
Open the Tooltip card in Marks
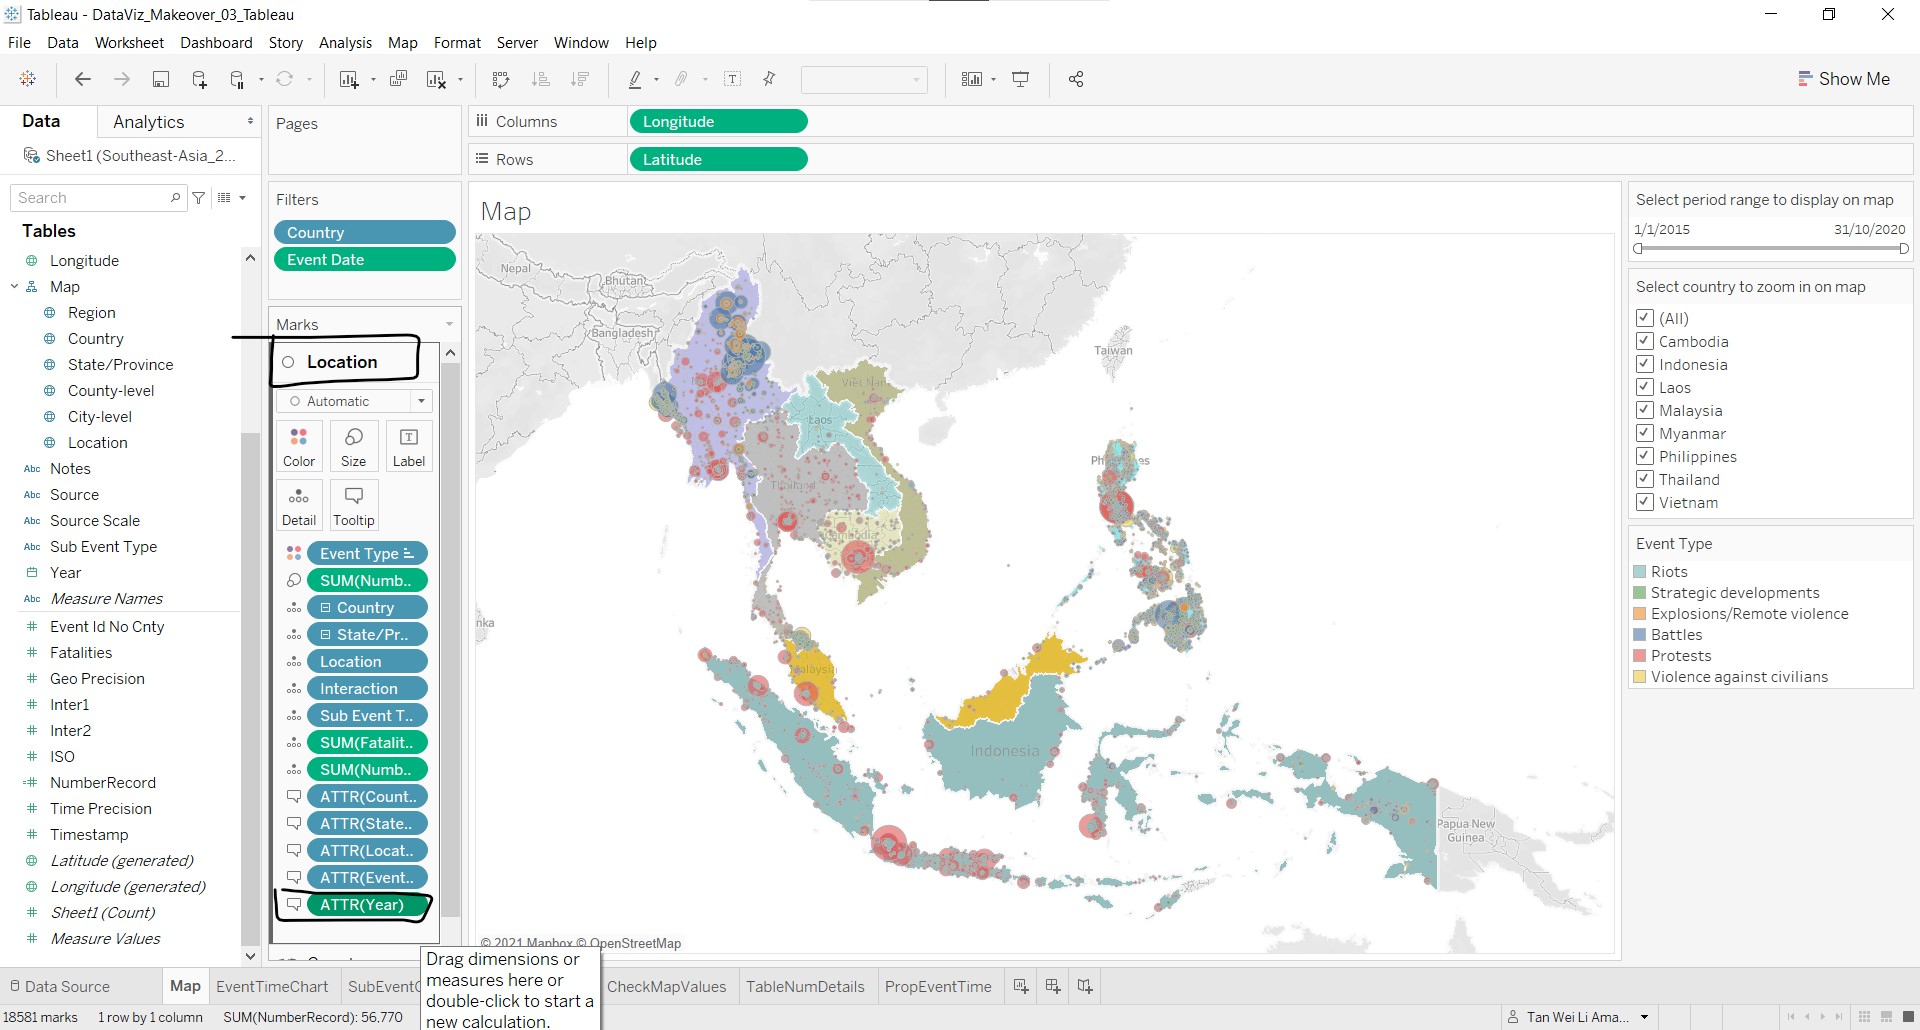pyautogui.click(x=353, y=505)
